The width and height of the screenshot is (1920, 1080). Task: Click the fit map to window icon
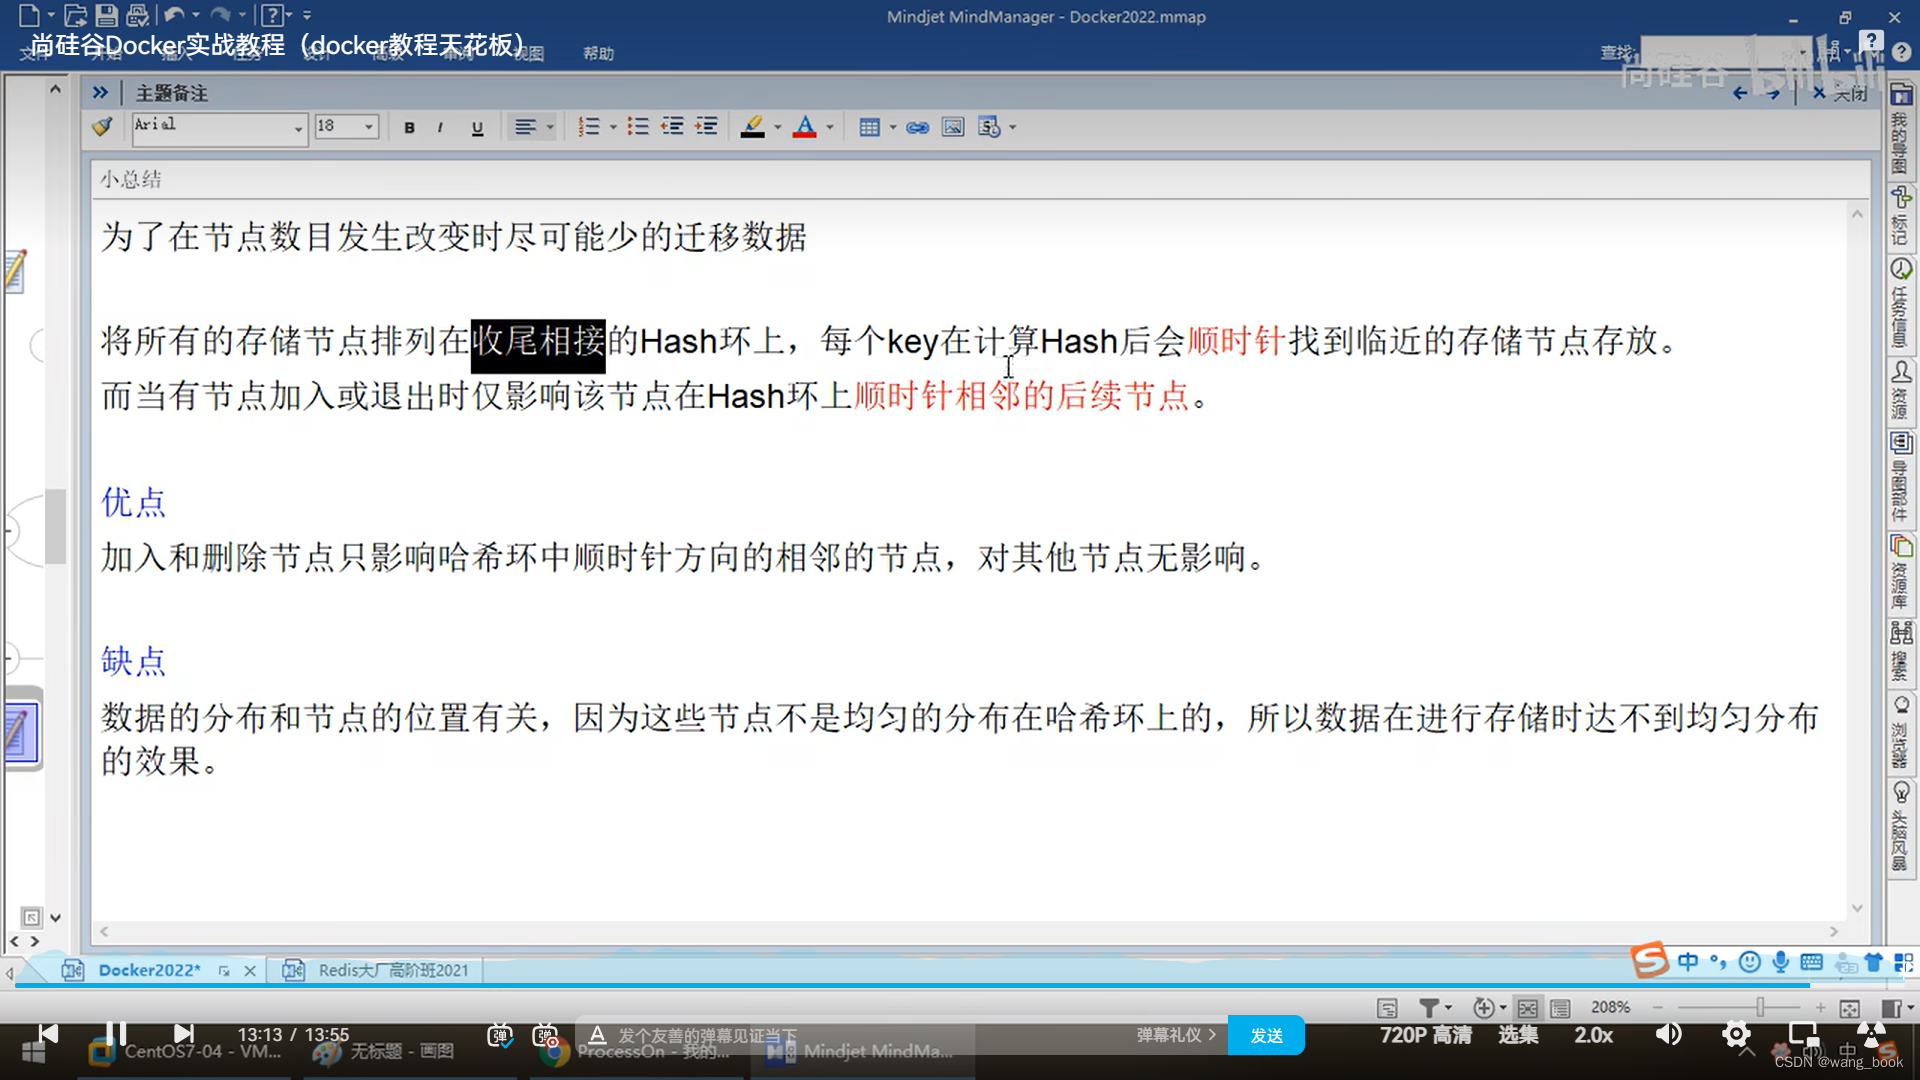[1849, 1008]
